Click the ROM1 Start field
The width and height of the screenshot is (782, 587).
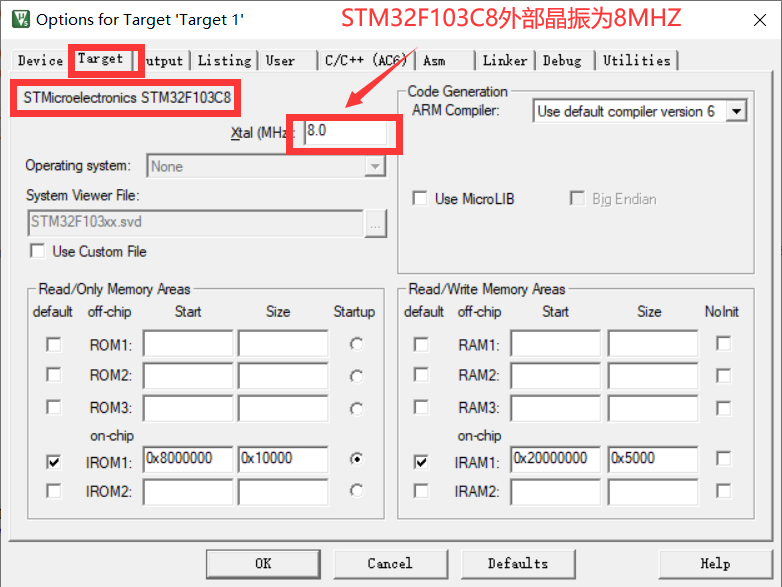pyautogui.click(x=188, y=344)
